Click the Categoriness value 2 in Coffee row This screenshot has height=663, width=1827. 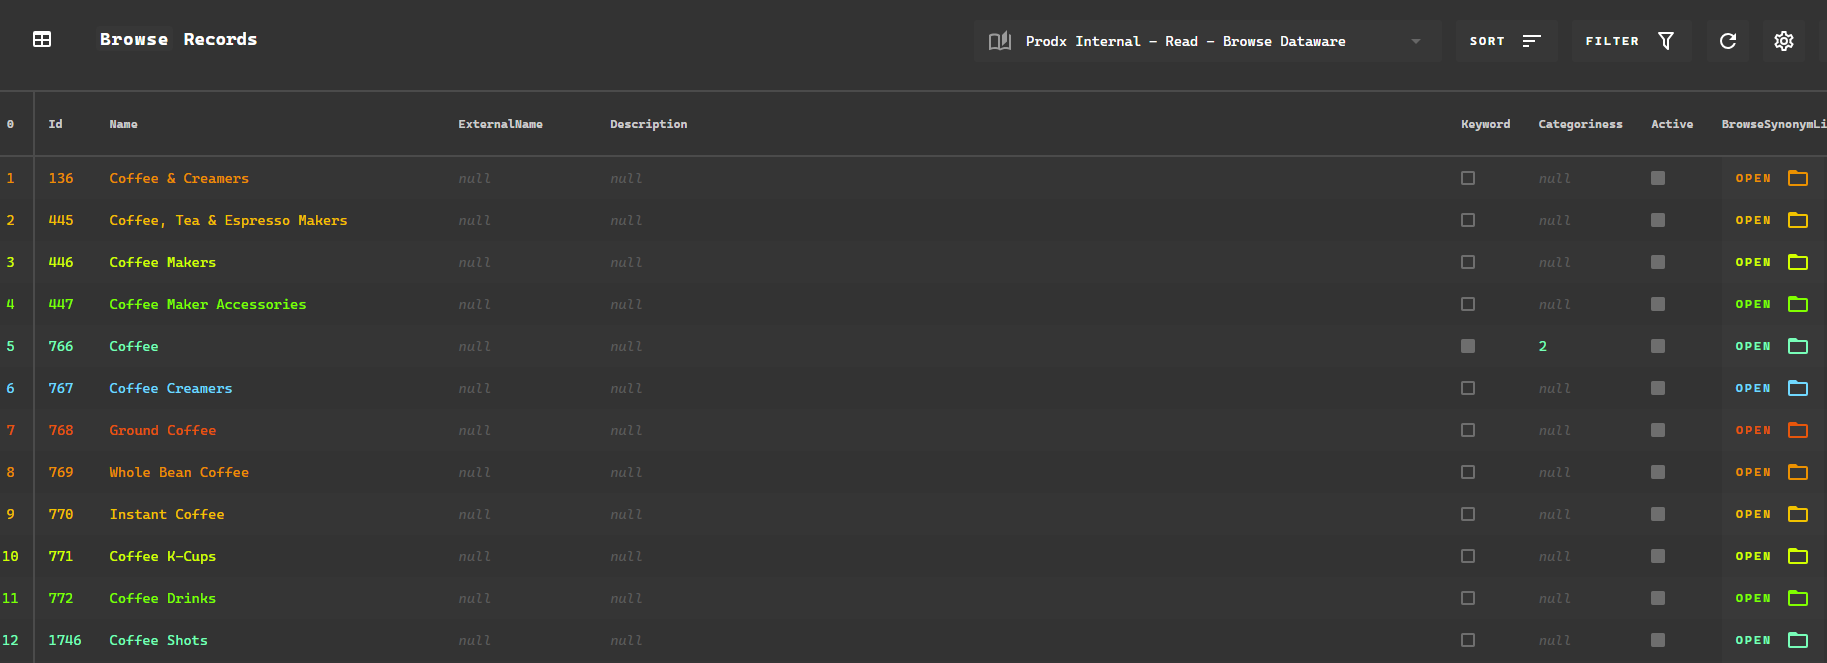point(1543,346)
